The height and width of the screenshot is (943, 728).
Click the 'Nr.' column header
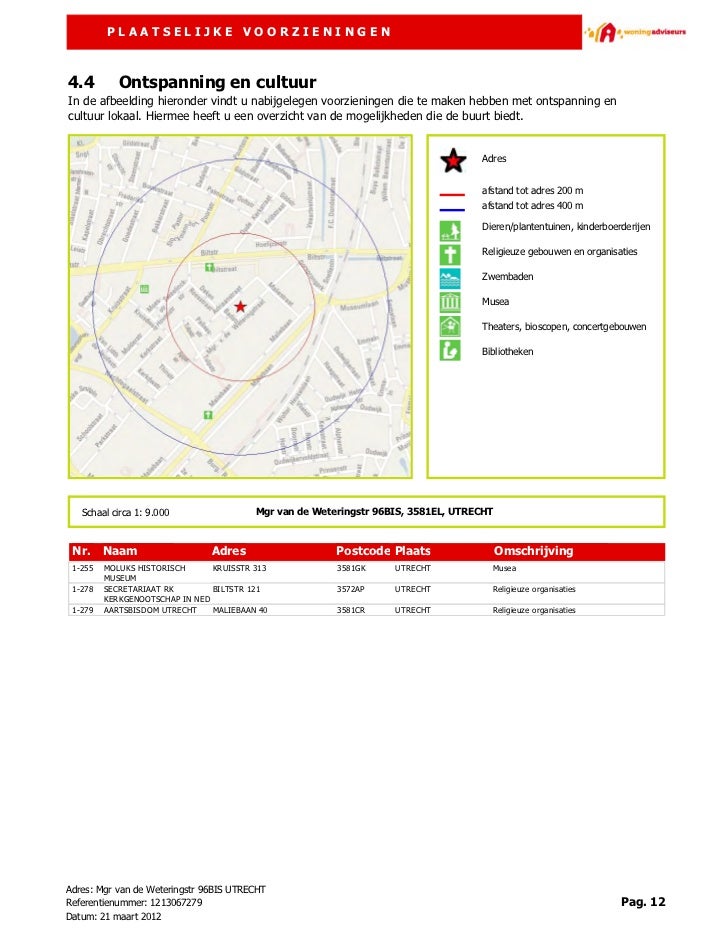(x=81, y=551)
